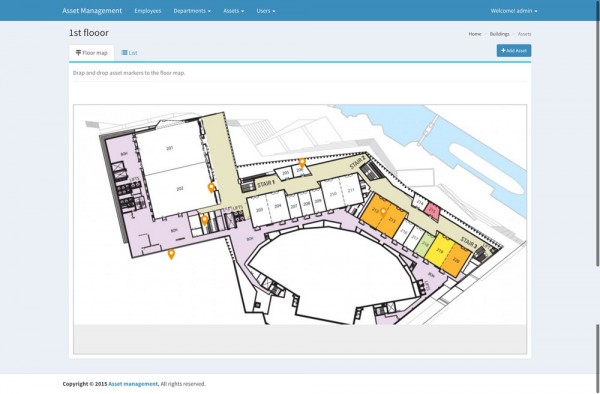Switch to the List tab
The image size is (600, 394).
tap(129, 53)
